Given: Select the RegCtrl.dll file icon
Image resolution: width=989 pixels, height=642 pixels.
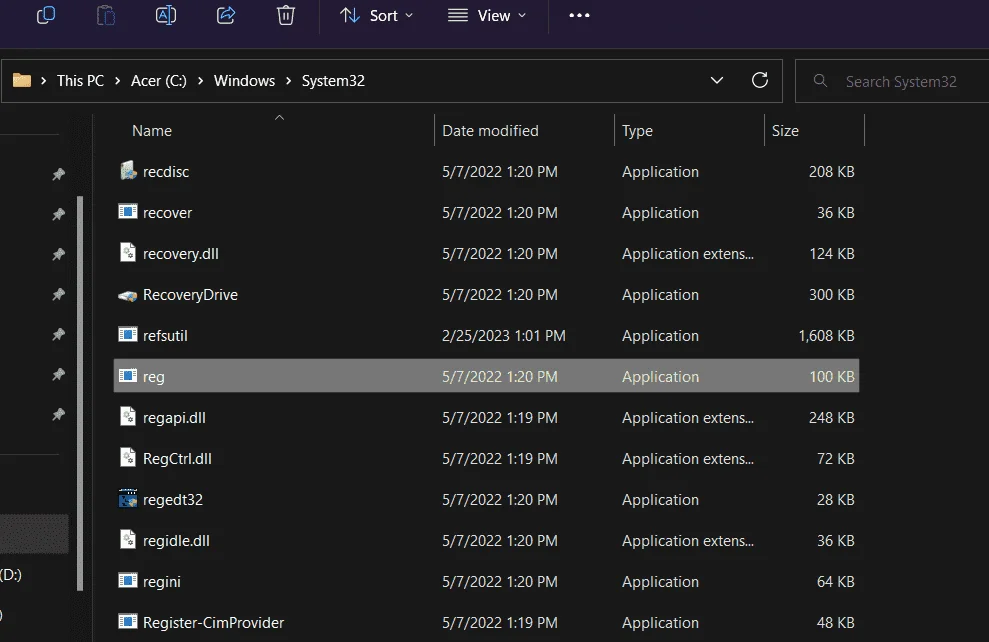Looking at the screenshot, I should [x=128, y=457].
